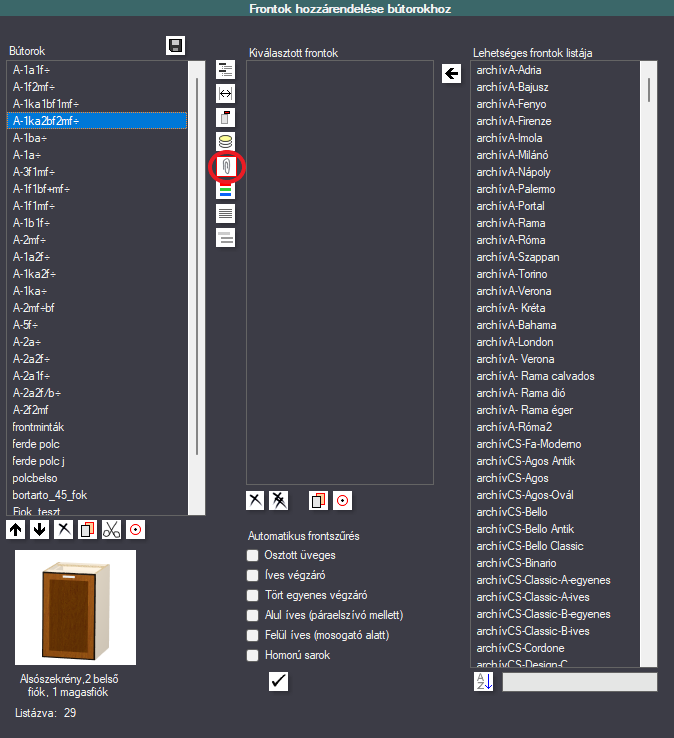Confirm filtering with the checkmark button
This screenshot has width=674, height=738.
[279, 681]
